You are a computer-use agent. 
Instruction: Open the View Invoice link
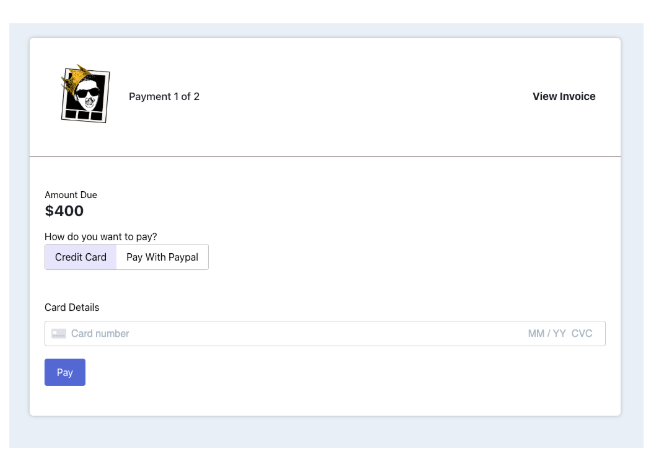click(x=563, y=97)
